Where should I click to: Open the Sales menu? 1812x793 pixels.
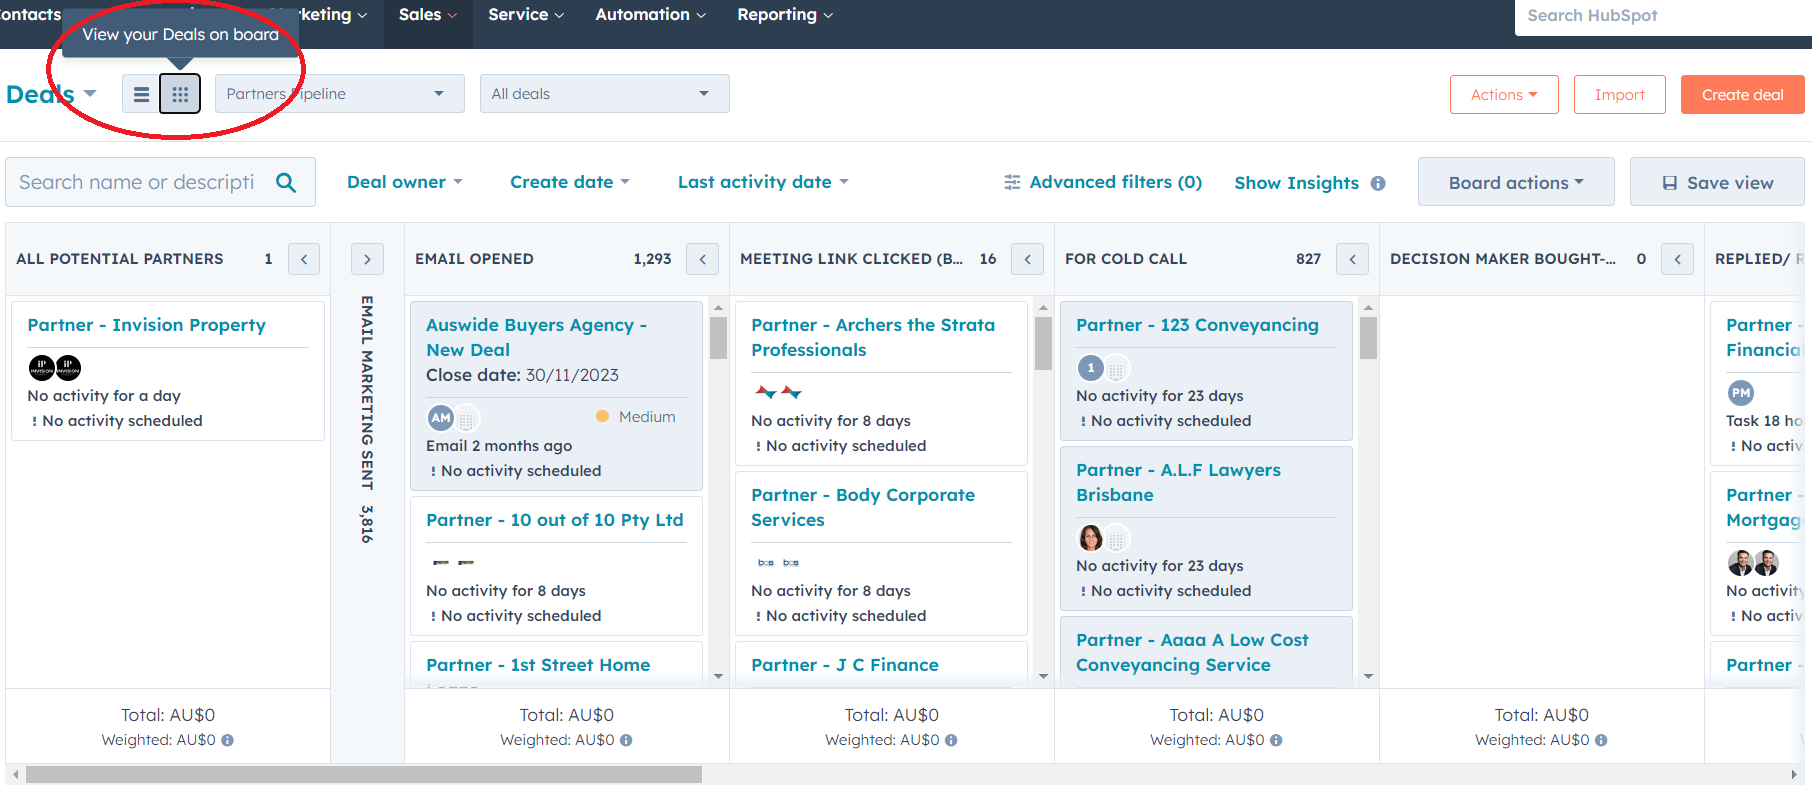pos(427,15)
